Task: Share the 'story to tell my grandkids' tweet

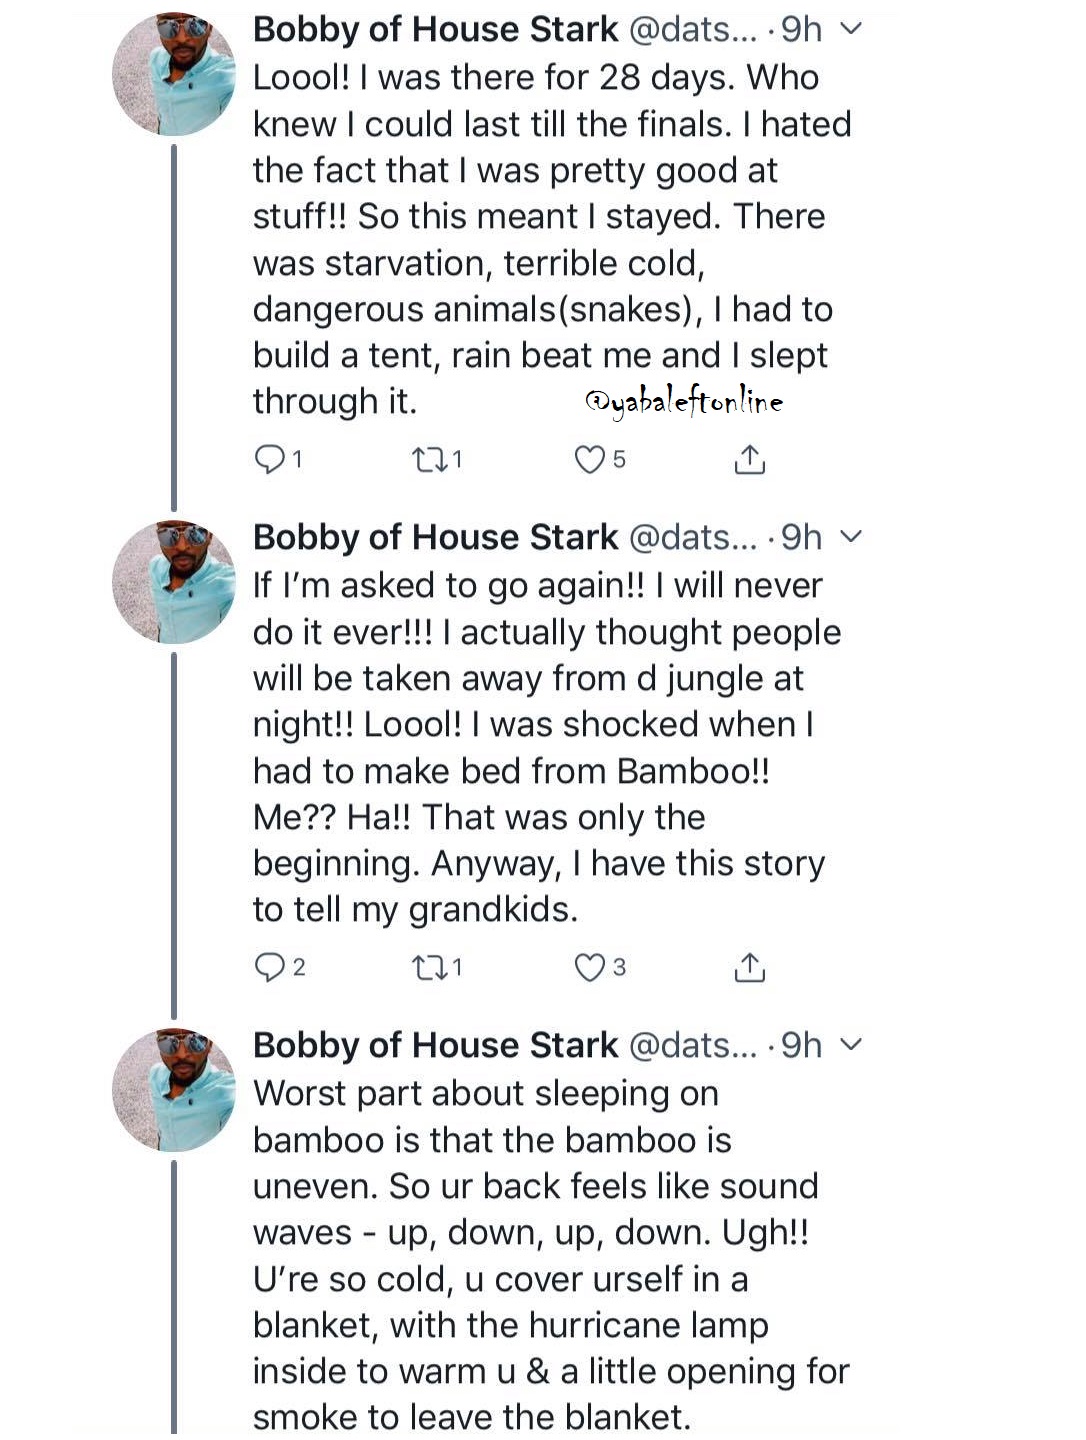Action: point(749,968)
